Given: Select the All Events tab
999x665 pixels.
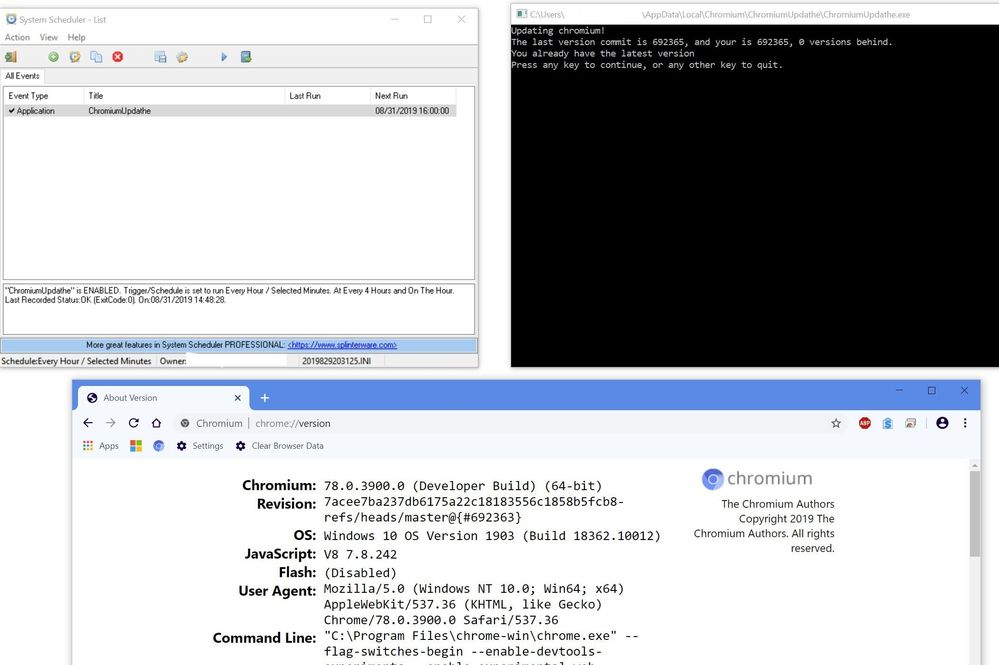Looking at the screenshot, I should click(22, 76).
